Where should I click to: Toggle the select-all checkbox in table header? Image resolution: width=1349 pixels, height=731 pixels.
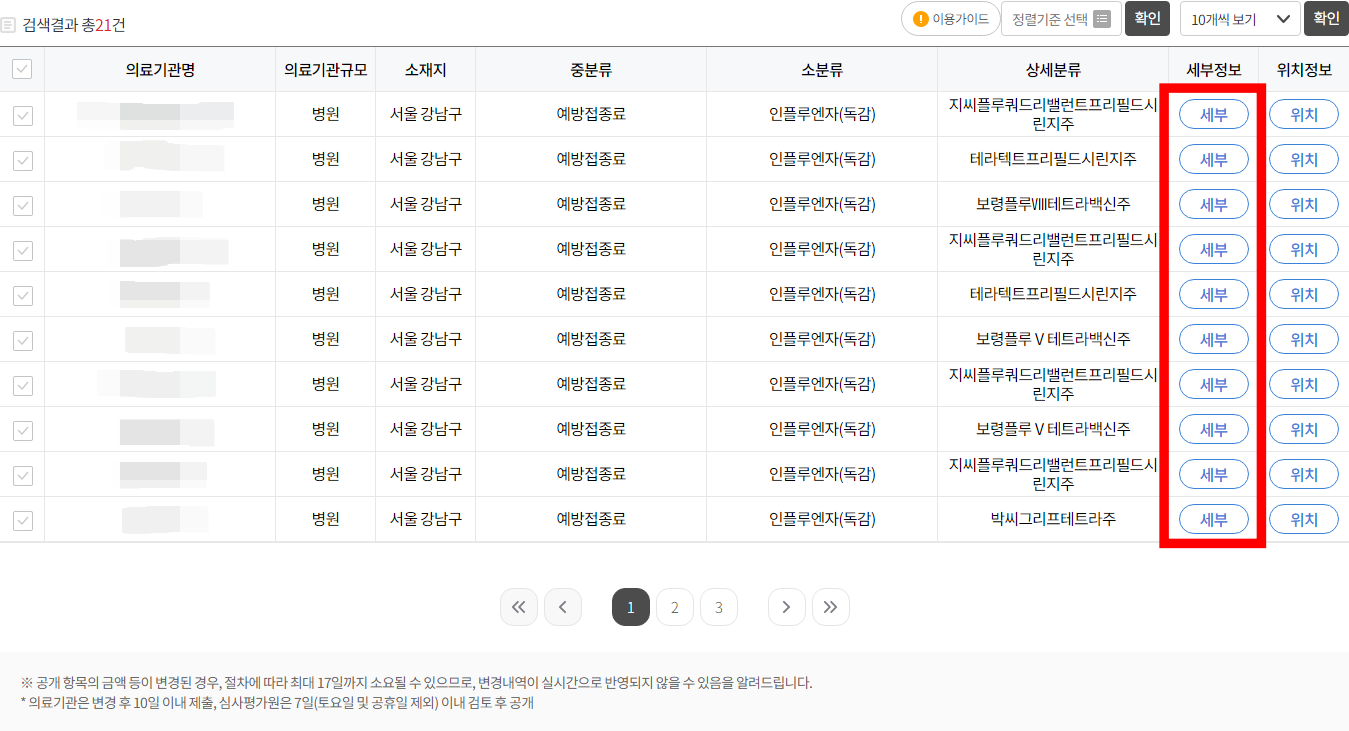point(21,68)
